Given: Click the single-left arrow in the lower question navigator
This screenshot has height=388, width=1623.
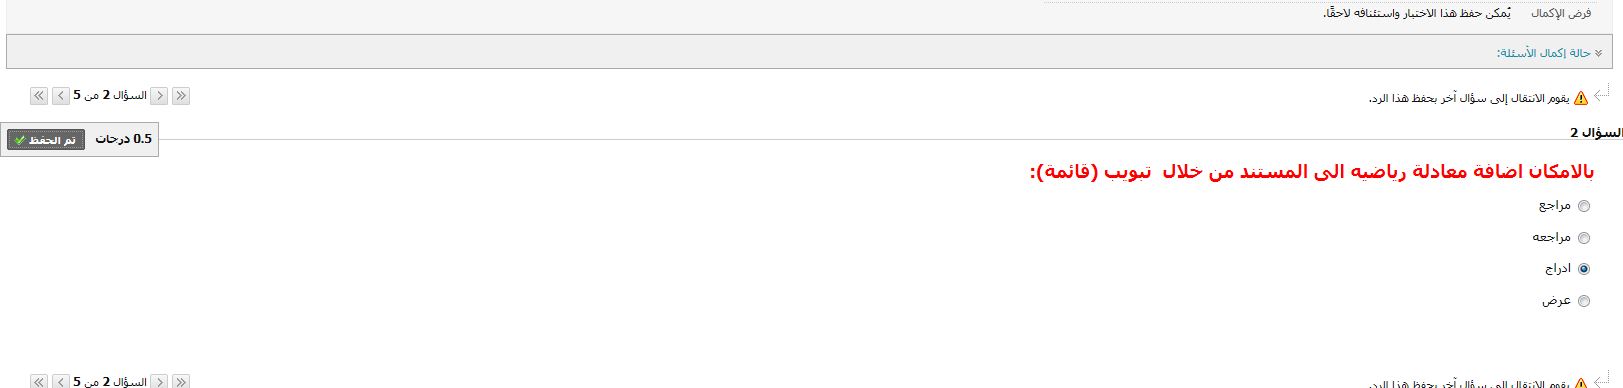Looking at the screenshot, I should point(60,381).
